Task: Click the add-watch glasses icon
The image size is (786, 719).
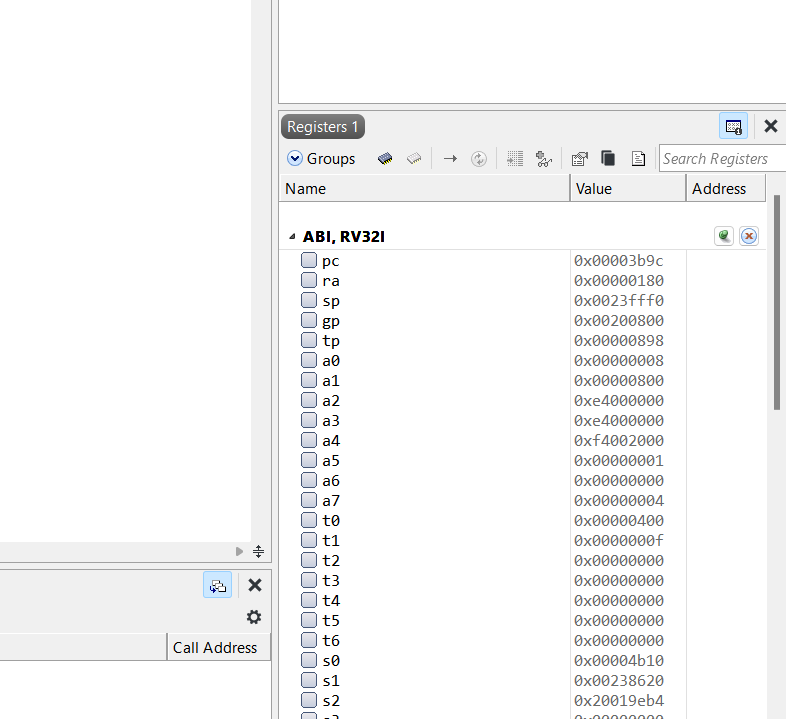Action: click(544, 159)
